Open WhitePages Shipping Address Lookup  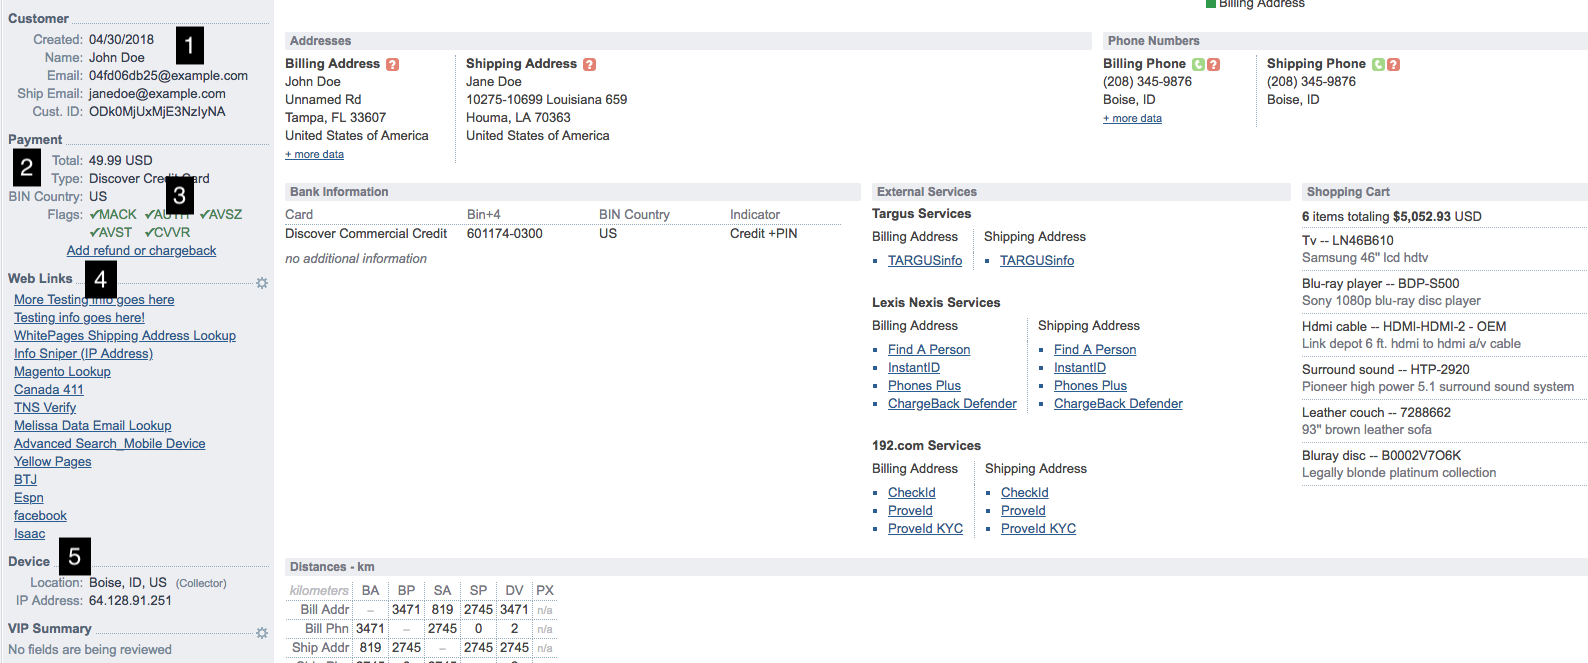125,336
